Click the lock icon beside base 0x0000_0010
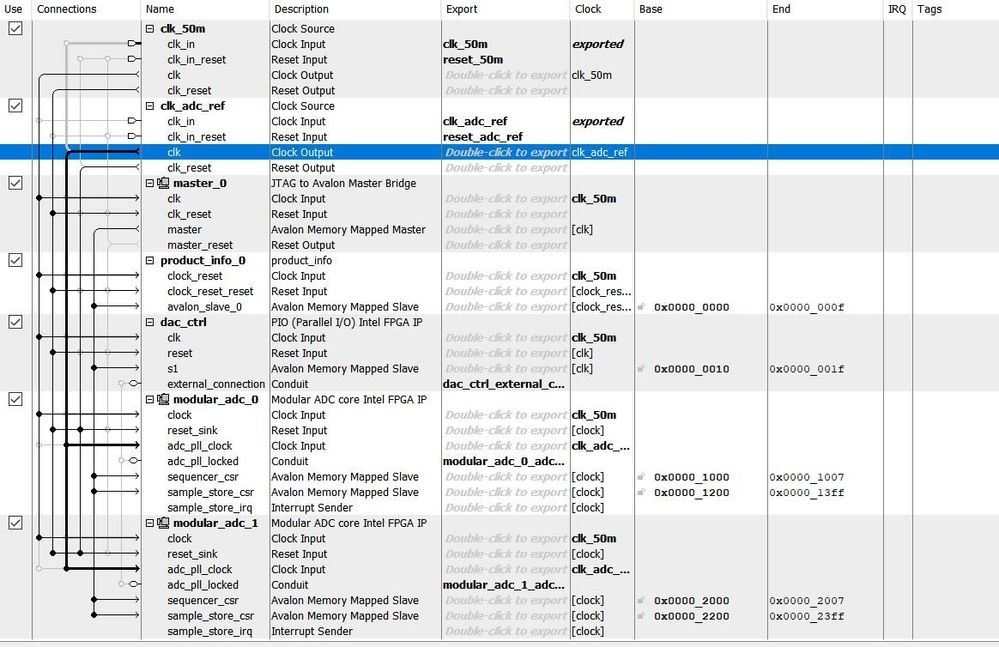 coord(642,369)
